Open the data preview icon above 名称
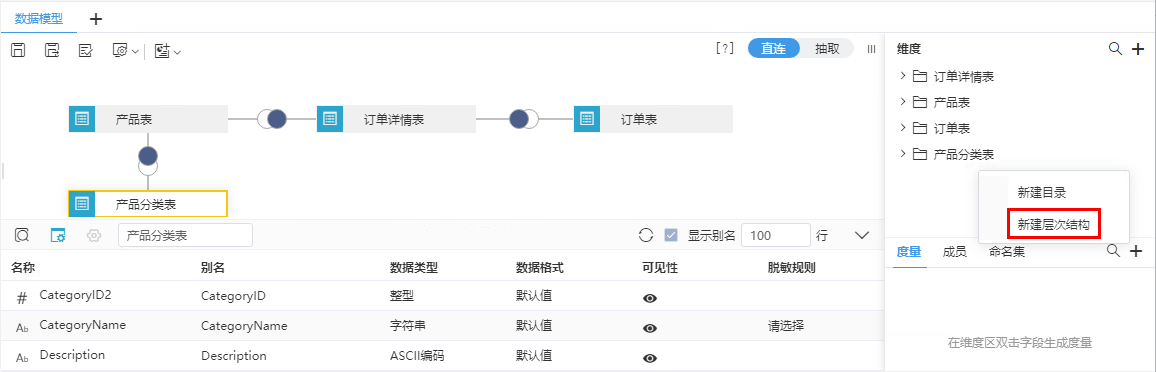This screenshot has width=1156, height=372. coord(22,236)
